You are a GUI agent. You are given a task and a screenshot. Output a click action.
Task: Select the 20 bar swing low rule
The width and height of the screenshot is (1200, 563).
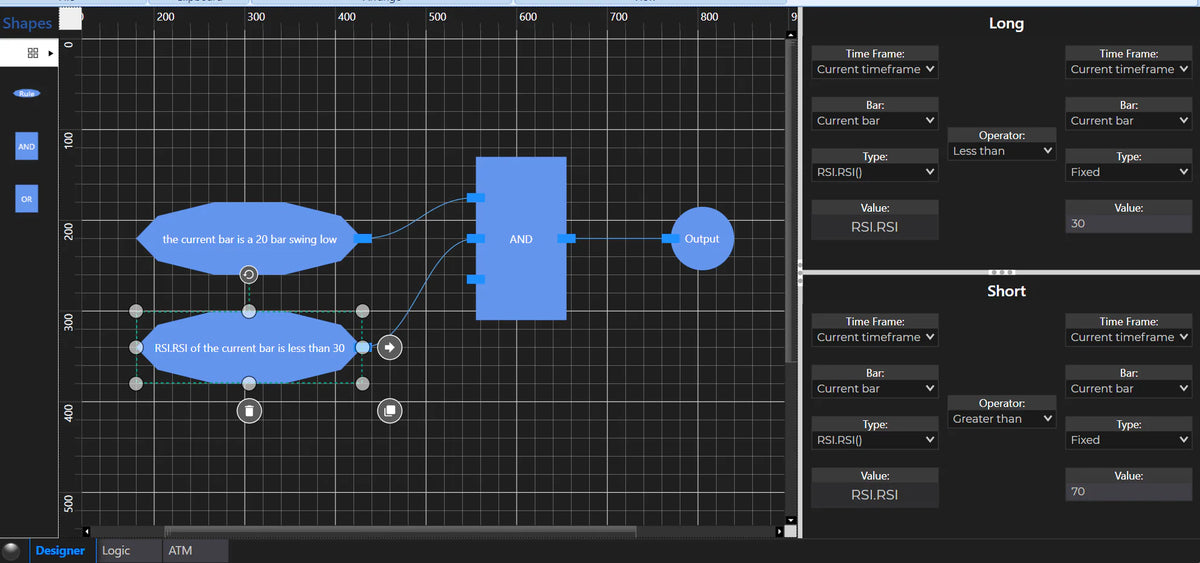pos(249,239)
